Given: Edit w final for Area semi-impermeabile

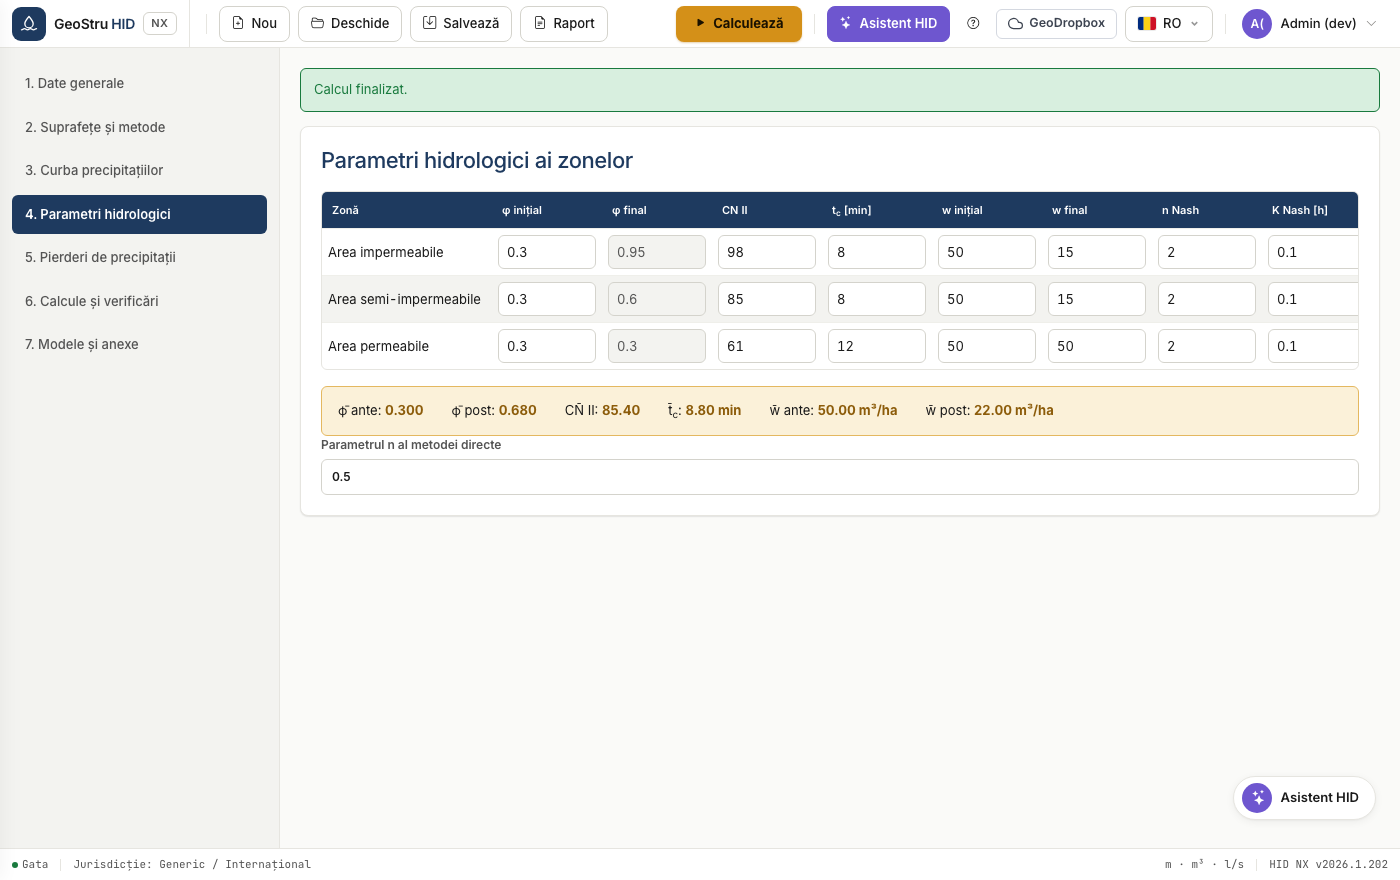Looking at the screenshot, I should click(1097, 299).
